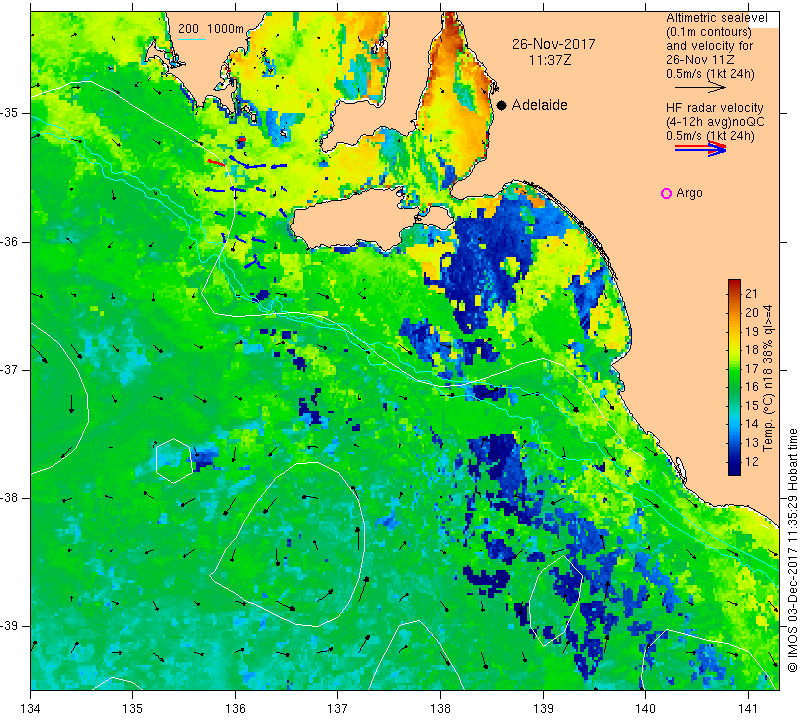Click the red and blue HF radar legend arrow

[700, 150]
